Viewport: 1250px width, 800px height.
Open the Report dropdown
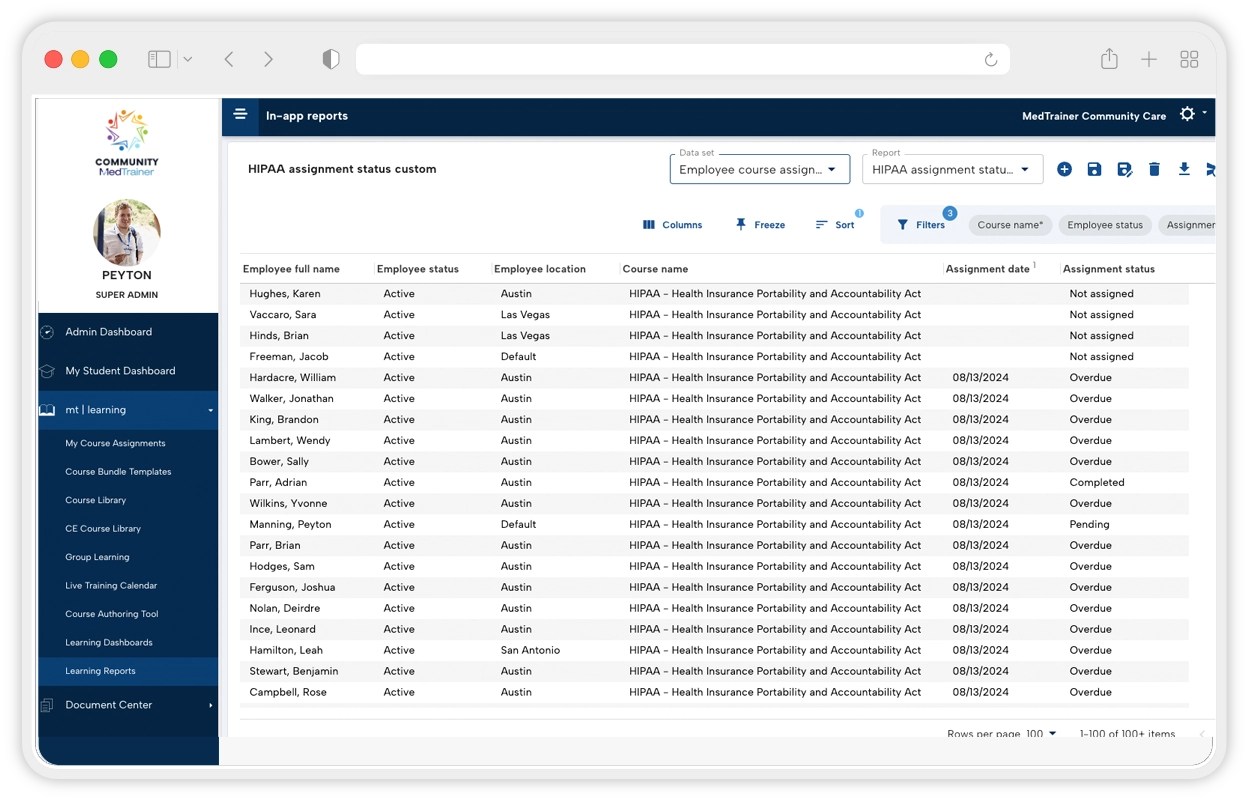pos(952,170)
